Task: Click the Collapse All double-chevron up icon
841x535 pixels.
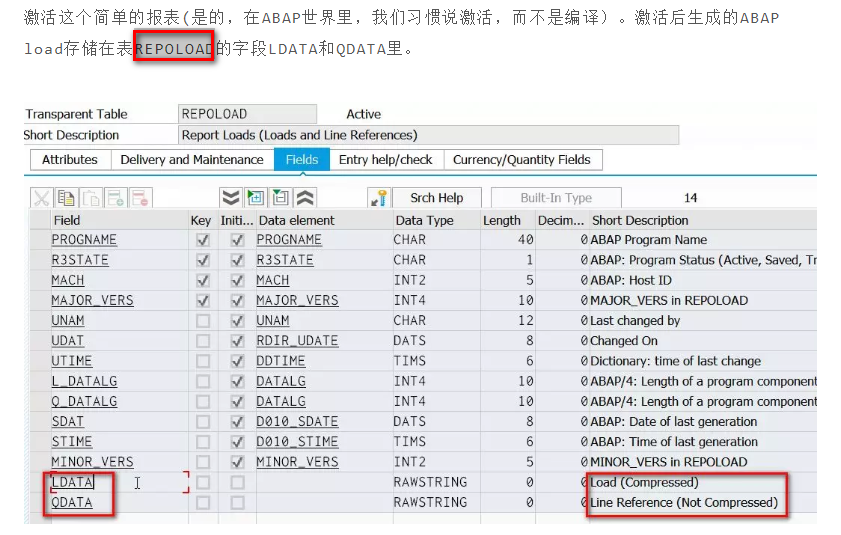Action: 305,198
